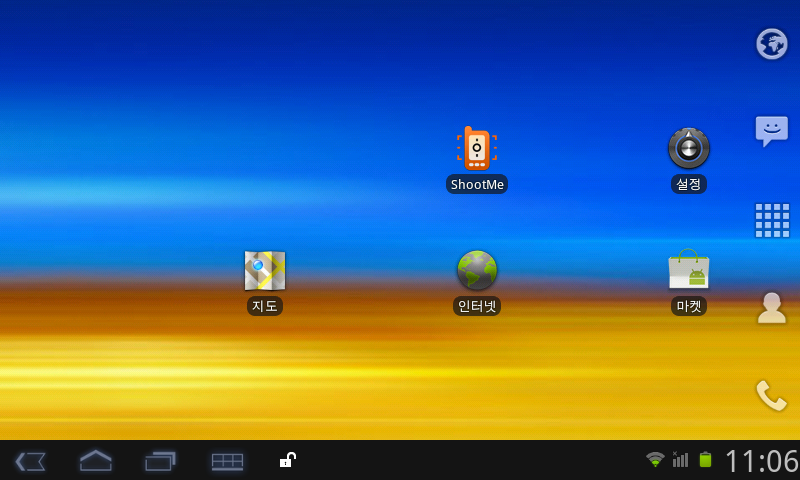Screen dimensions: 800x480
Task: Tap the ShootMe text label
Action: coord(477,184)
